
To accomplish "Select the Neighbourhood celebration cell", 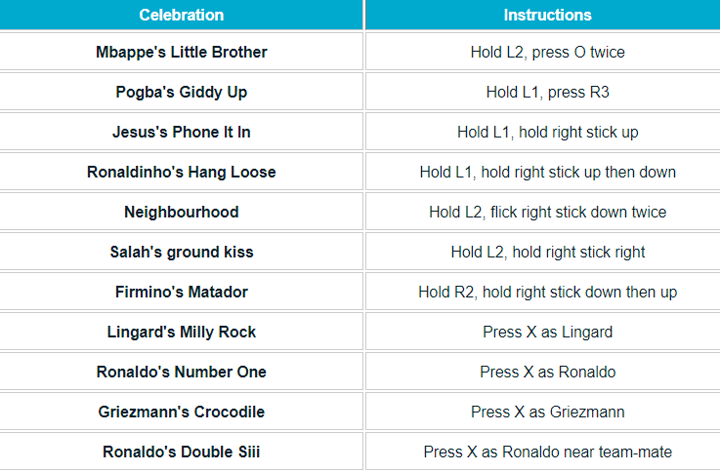I will 181,212.
